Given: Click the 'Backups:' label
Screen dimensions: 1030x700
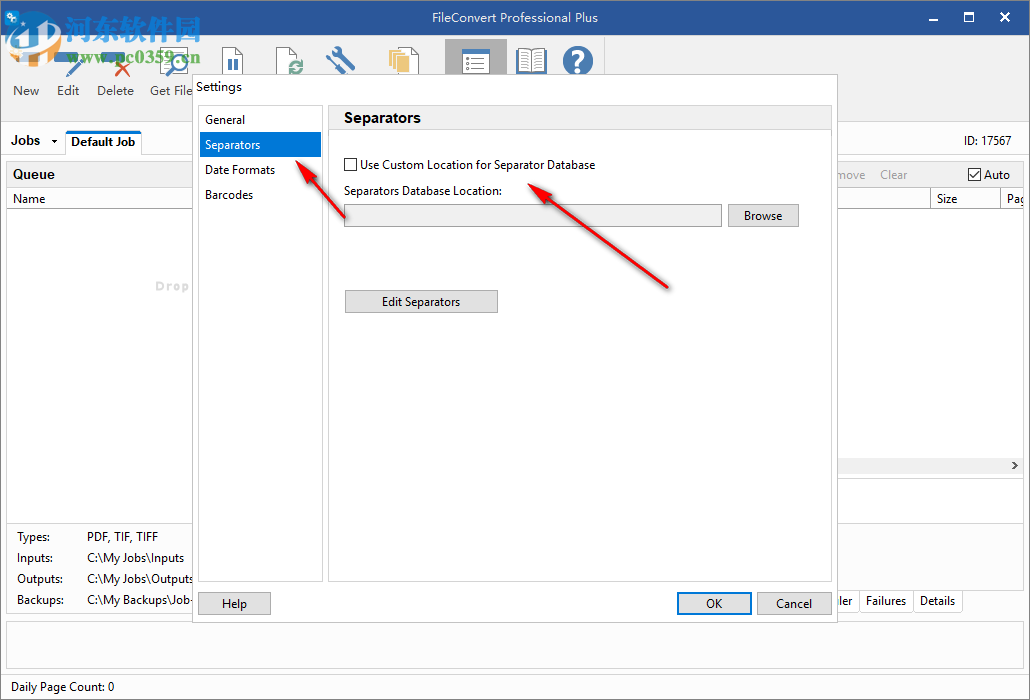Looking at the screenshot, I should point(40,600).
